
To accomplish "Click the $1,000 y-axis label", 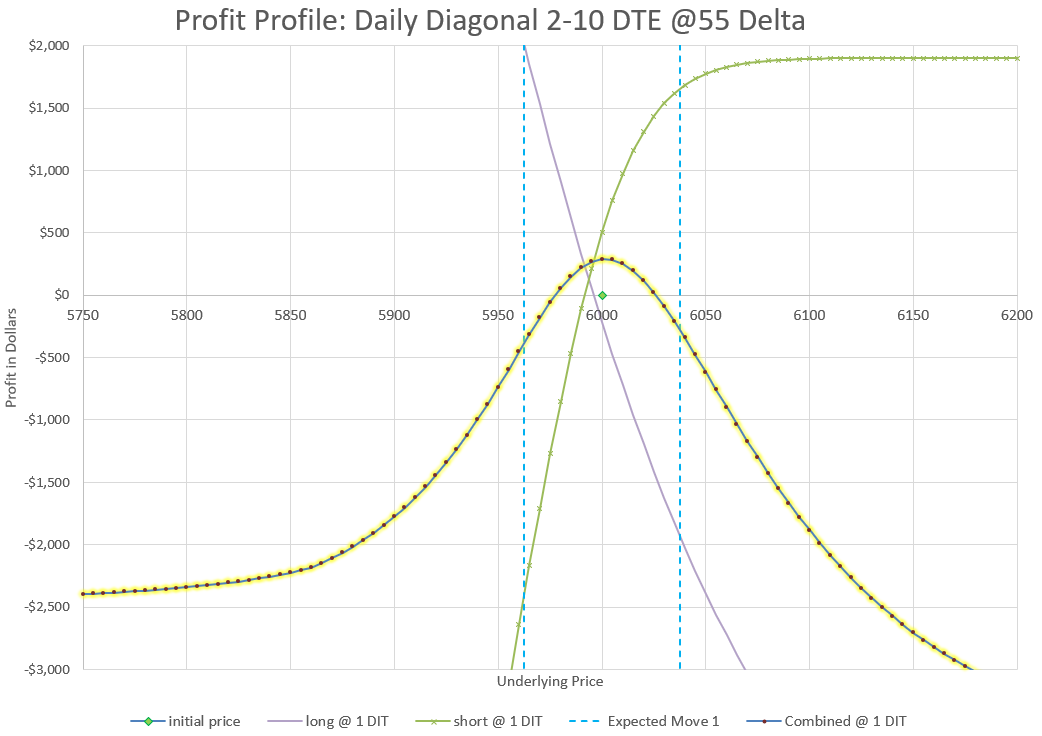I will tap(49, 171).
